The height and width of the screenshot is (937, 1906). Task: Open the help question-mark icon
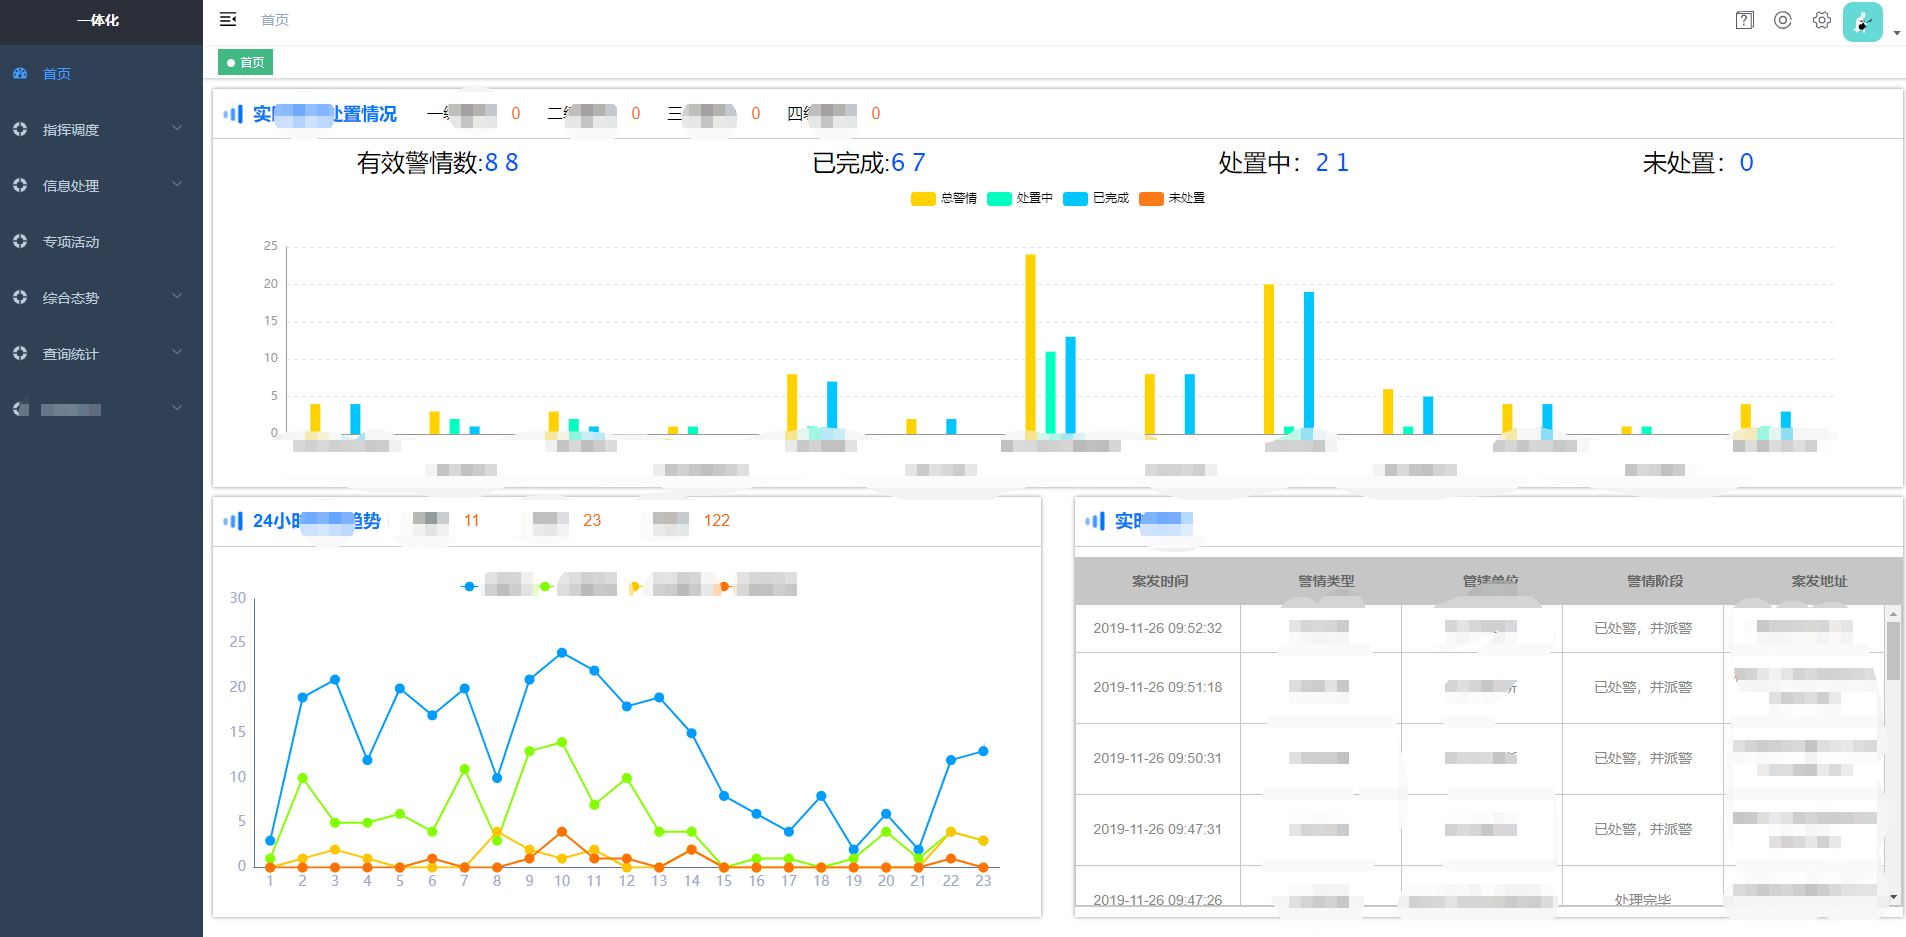(x=1745, y=20)
